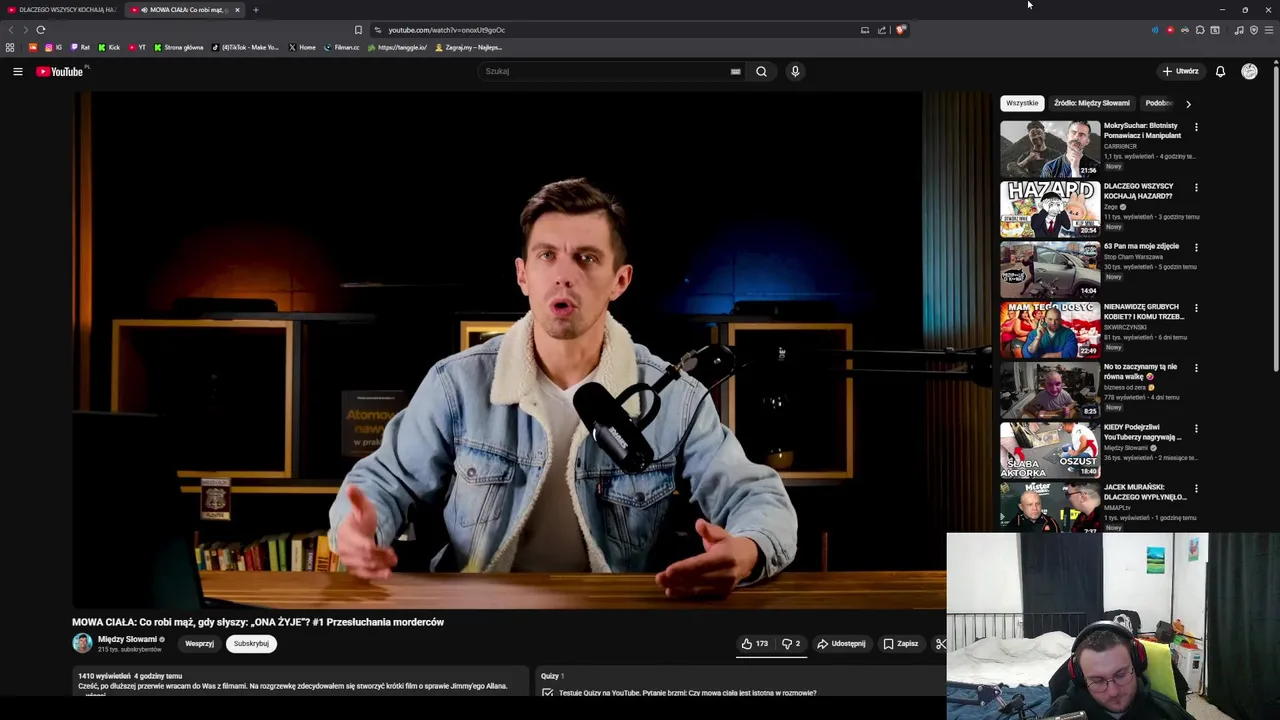Open the extensions puzzle icon
Viewport: 1280px width, 720px height.
coord(1200,30)
